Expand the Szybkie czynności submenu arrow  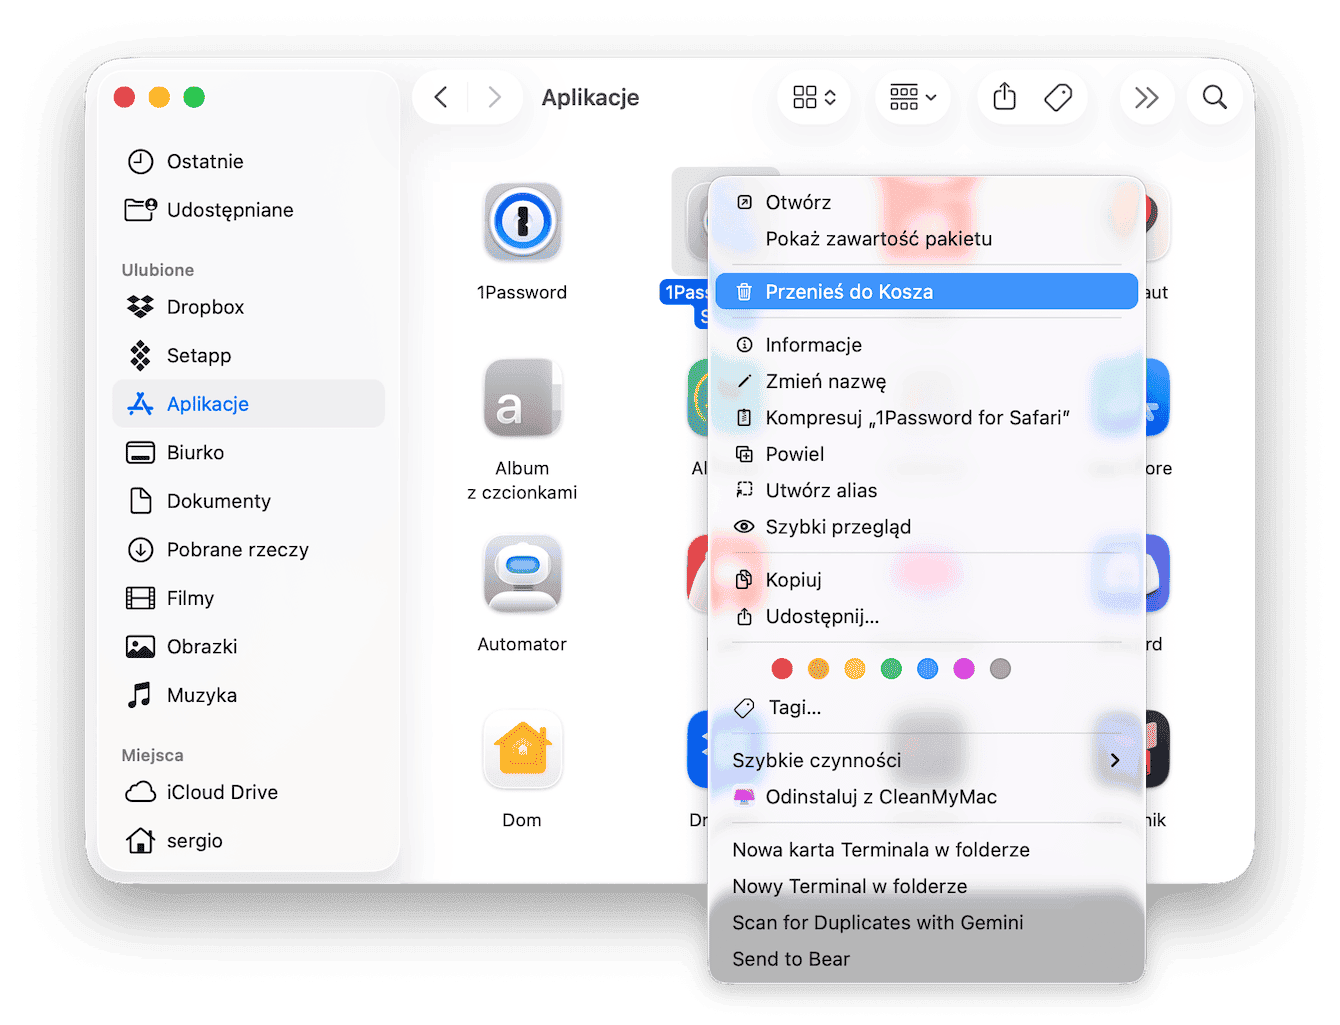pos(1115,760)
